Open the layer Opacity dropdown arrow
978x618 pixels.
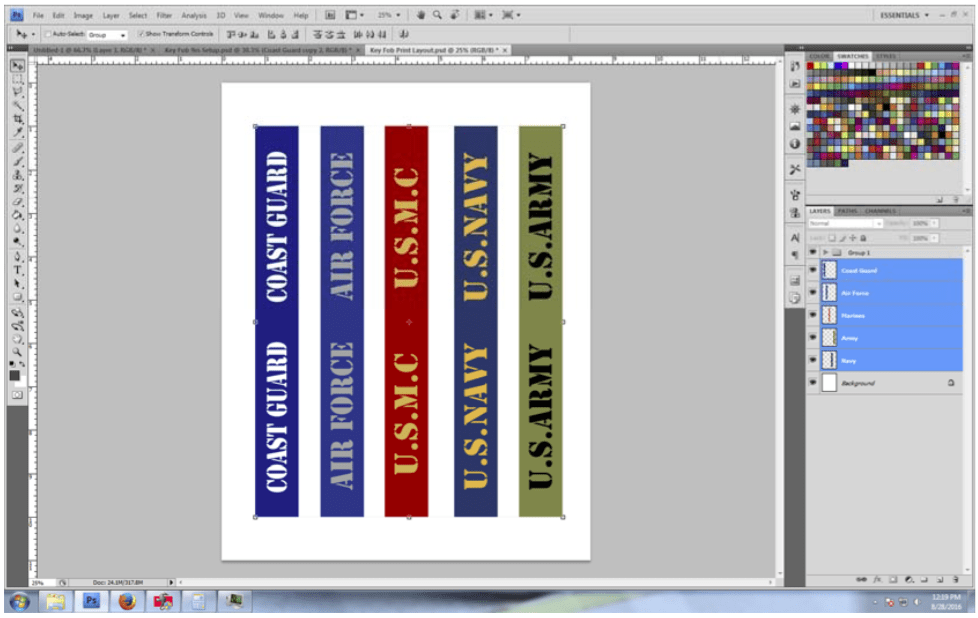coord(934,223)
